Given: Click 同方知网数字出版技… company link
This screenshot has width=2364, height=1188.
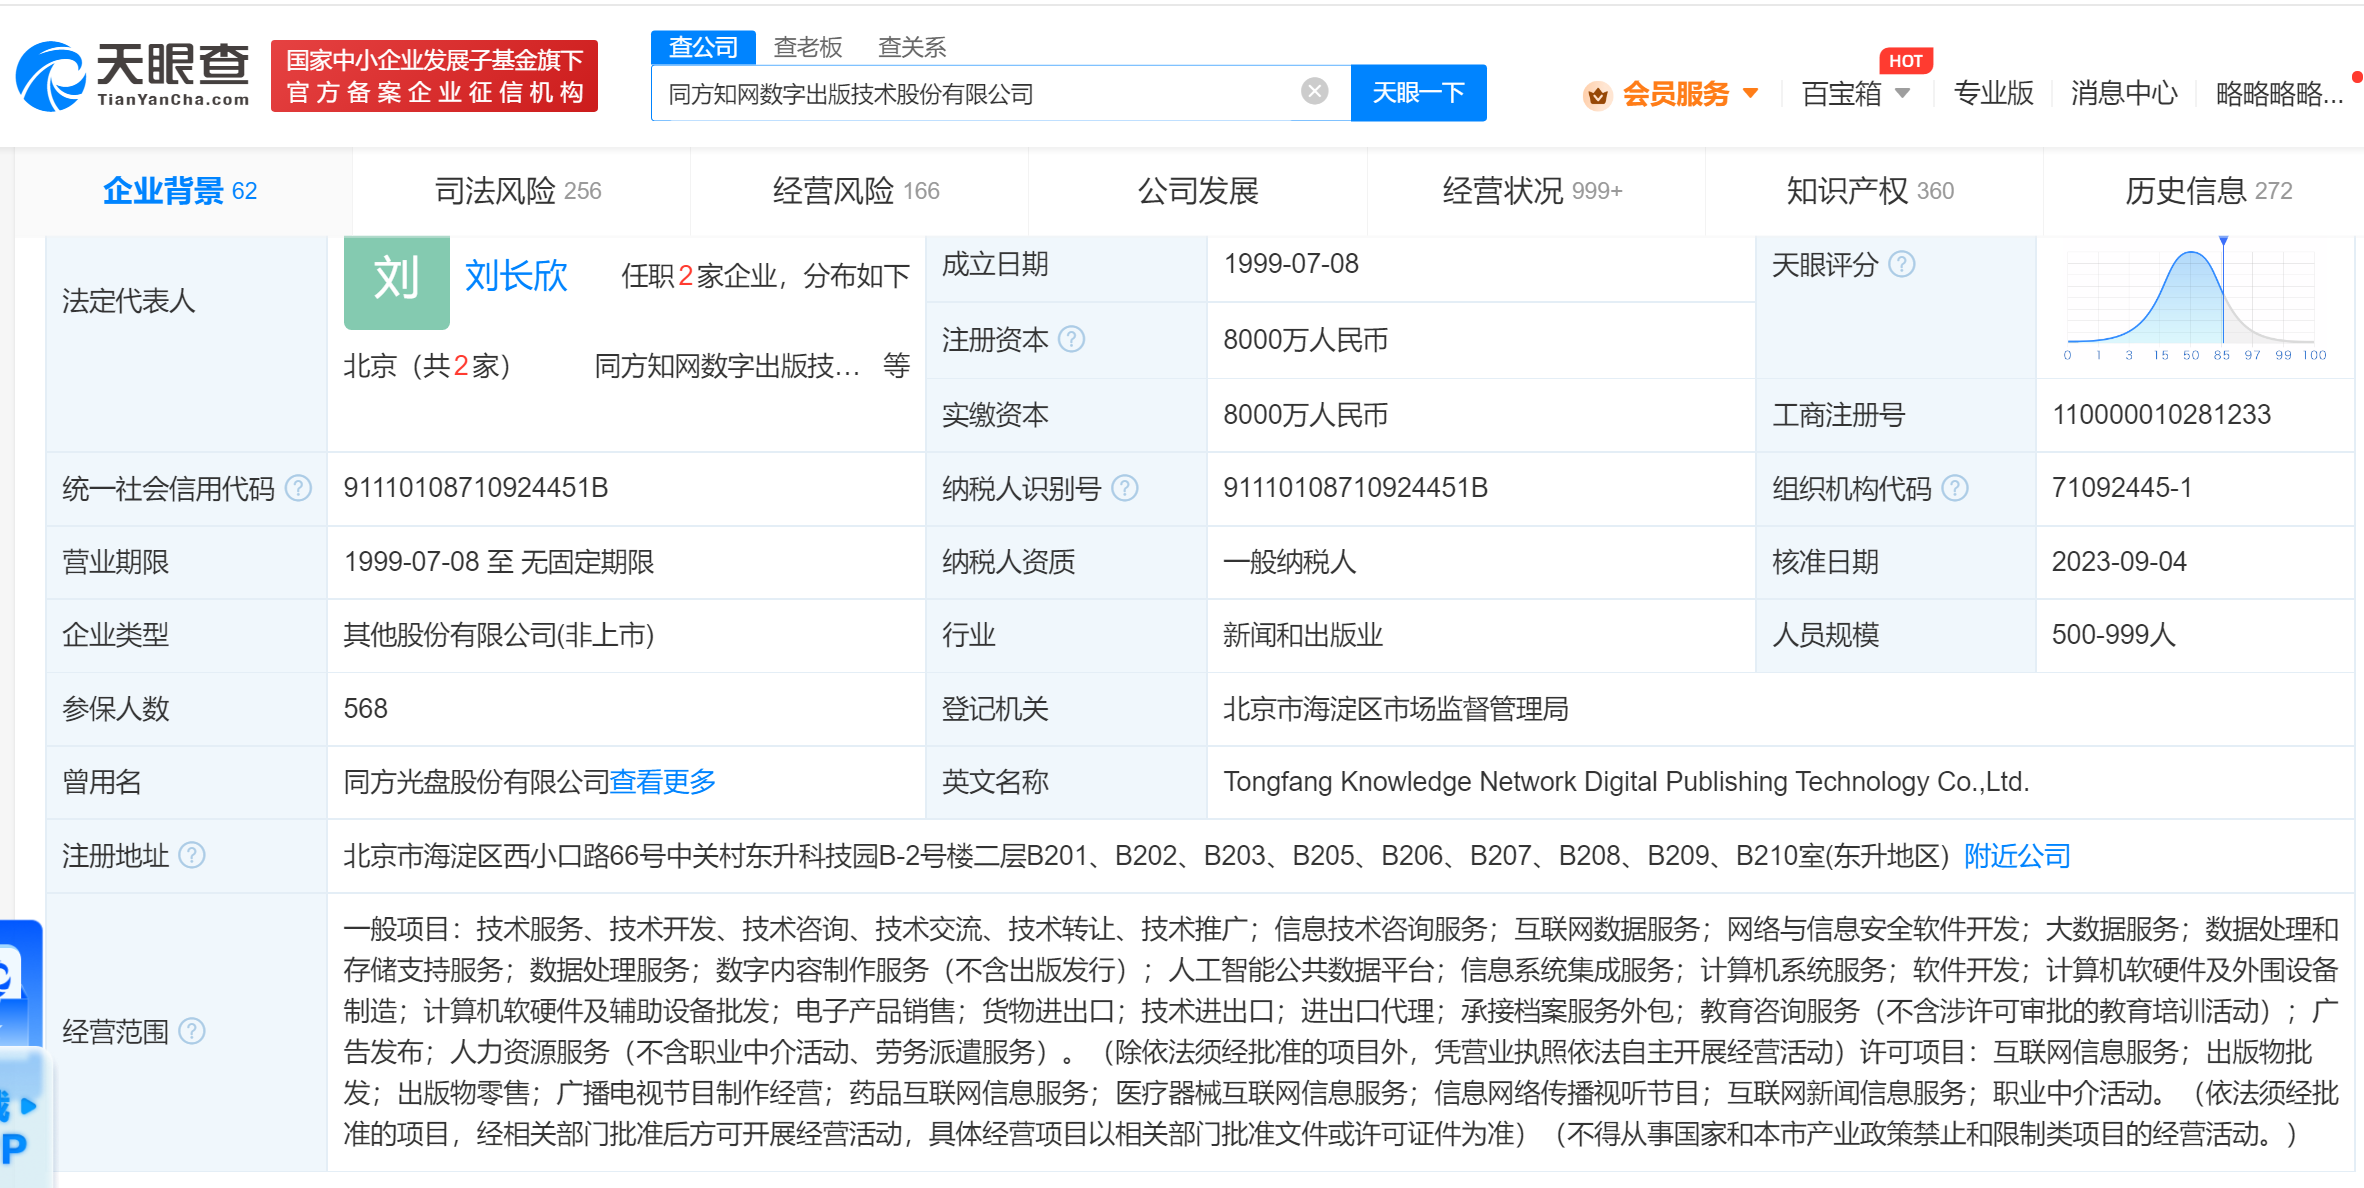Looking at the screenshot, I should pos(727,366).
